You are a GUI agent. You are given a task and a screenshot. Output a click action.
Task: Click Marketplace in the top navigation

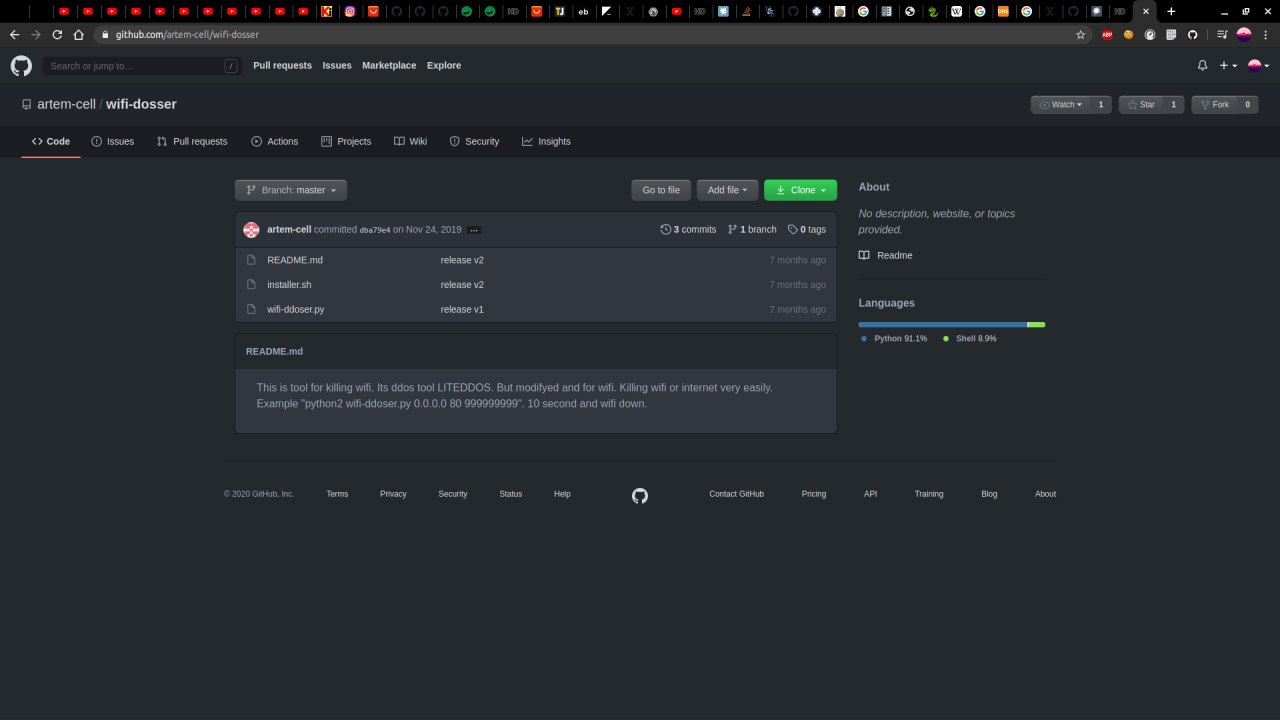[389, 66]
